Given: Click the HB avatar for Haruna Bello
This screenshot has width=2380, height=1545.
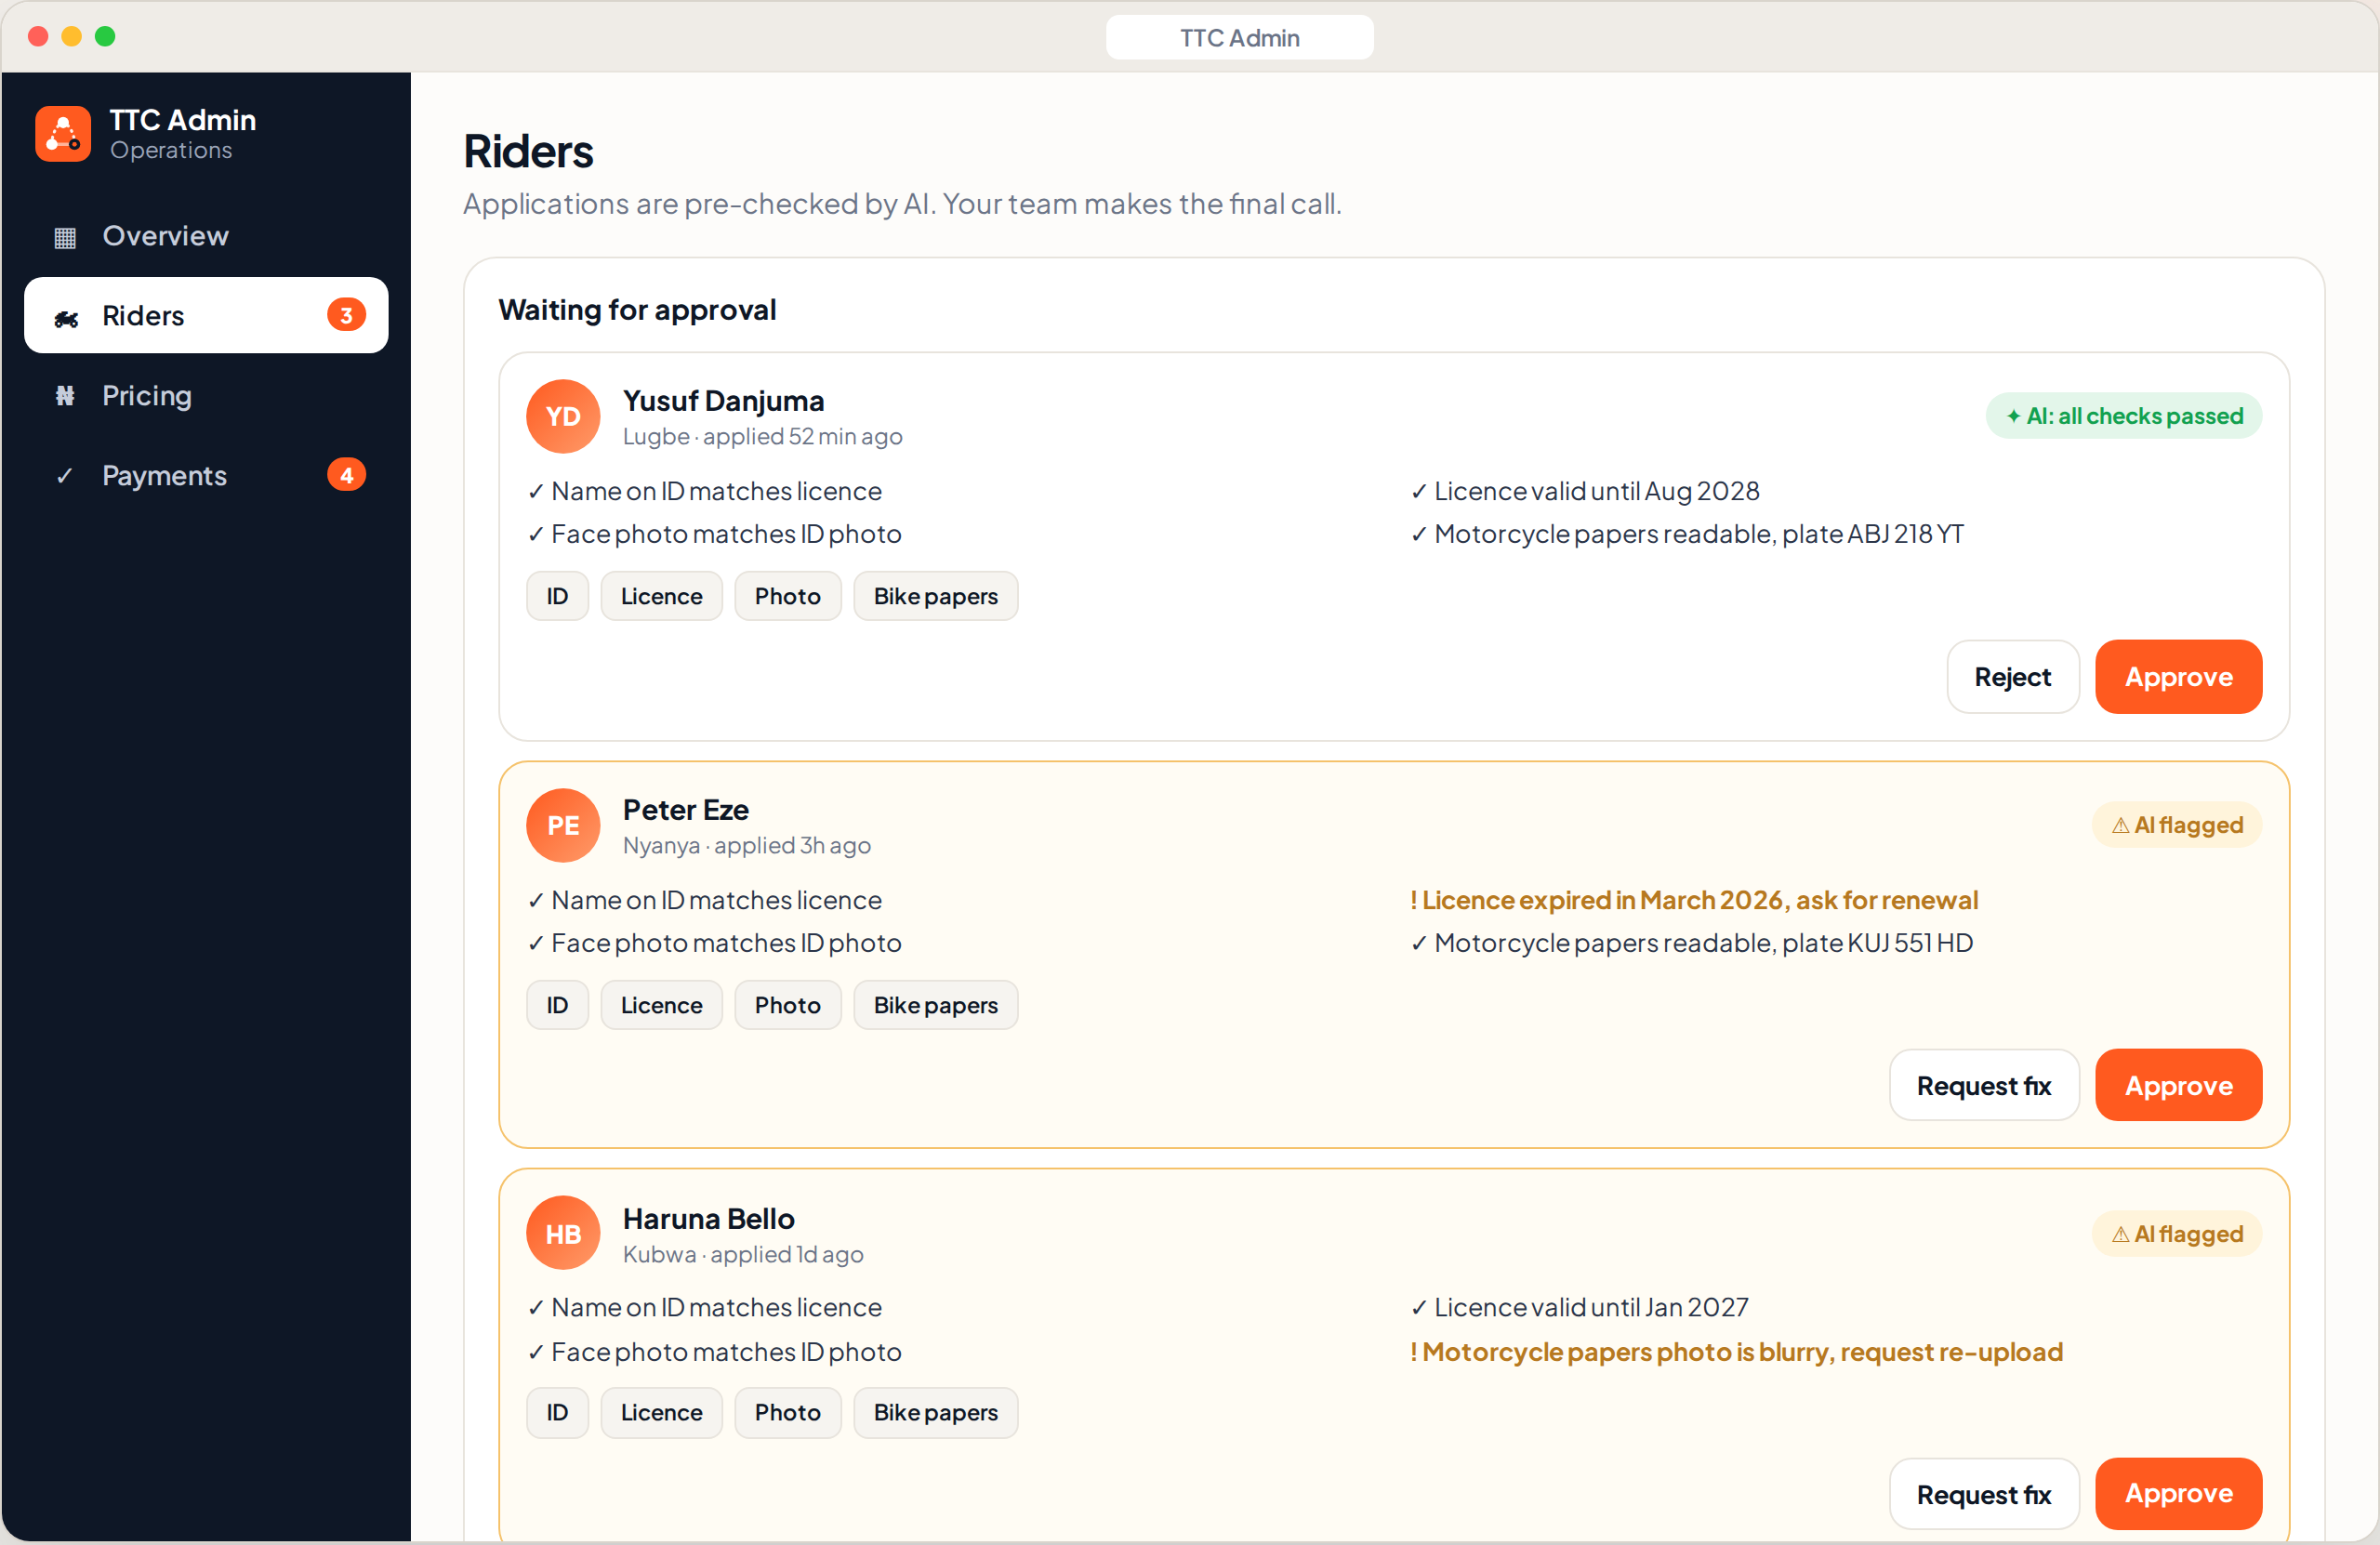Looking at the screenshot, I should click(563, 1233).
